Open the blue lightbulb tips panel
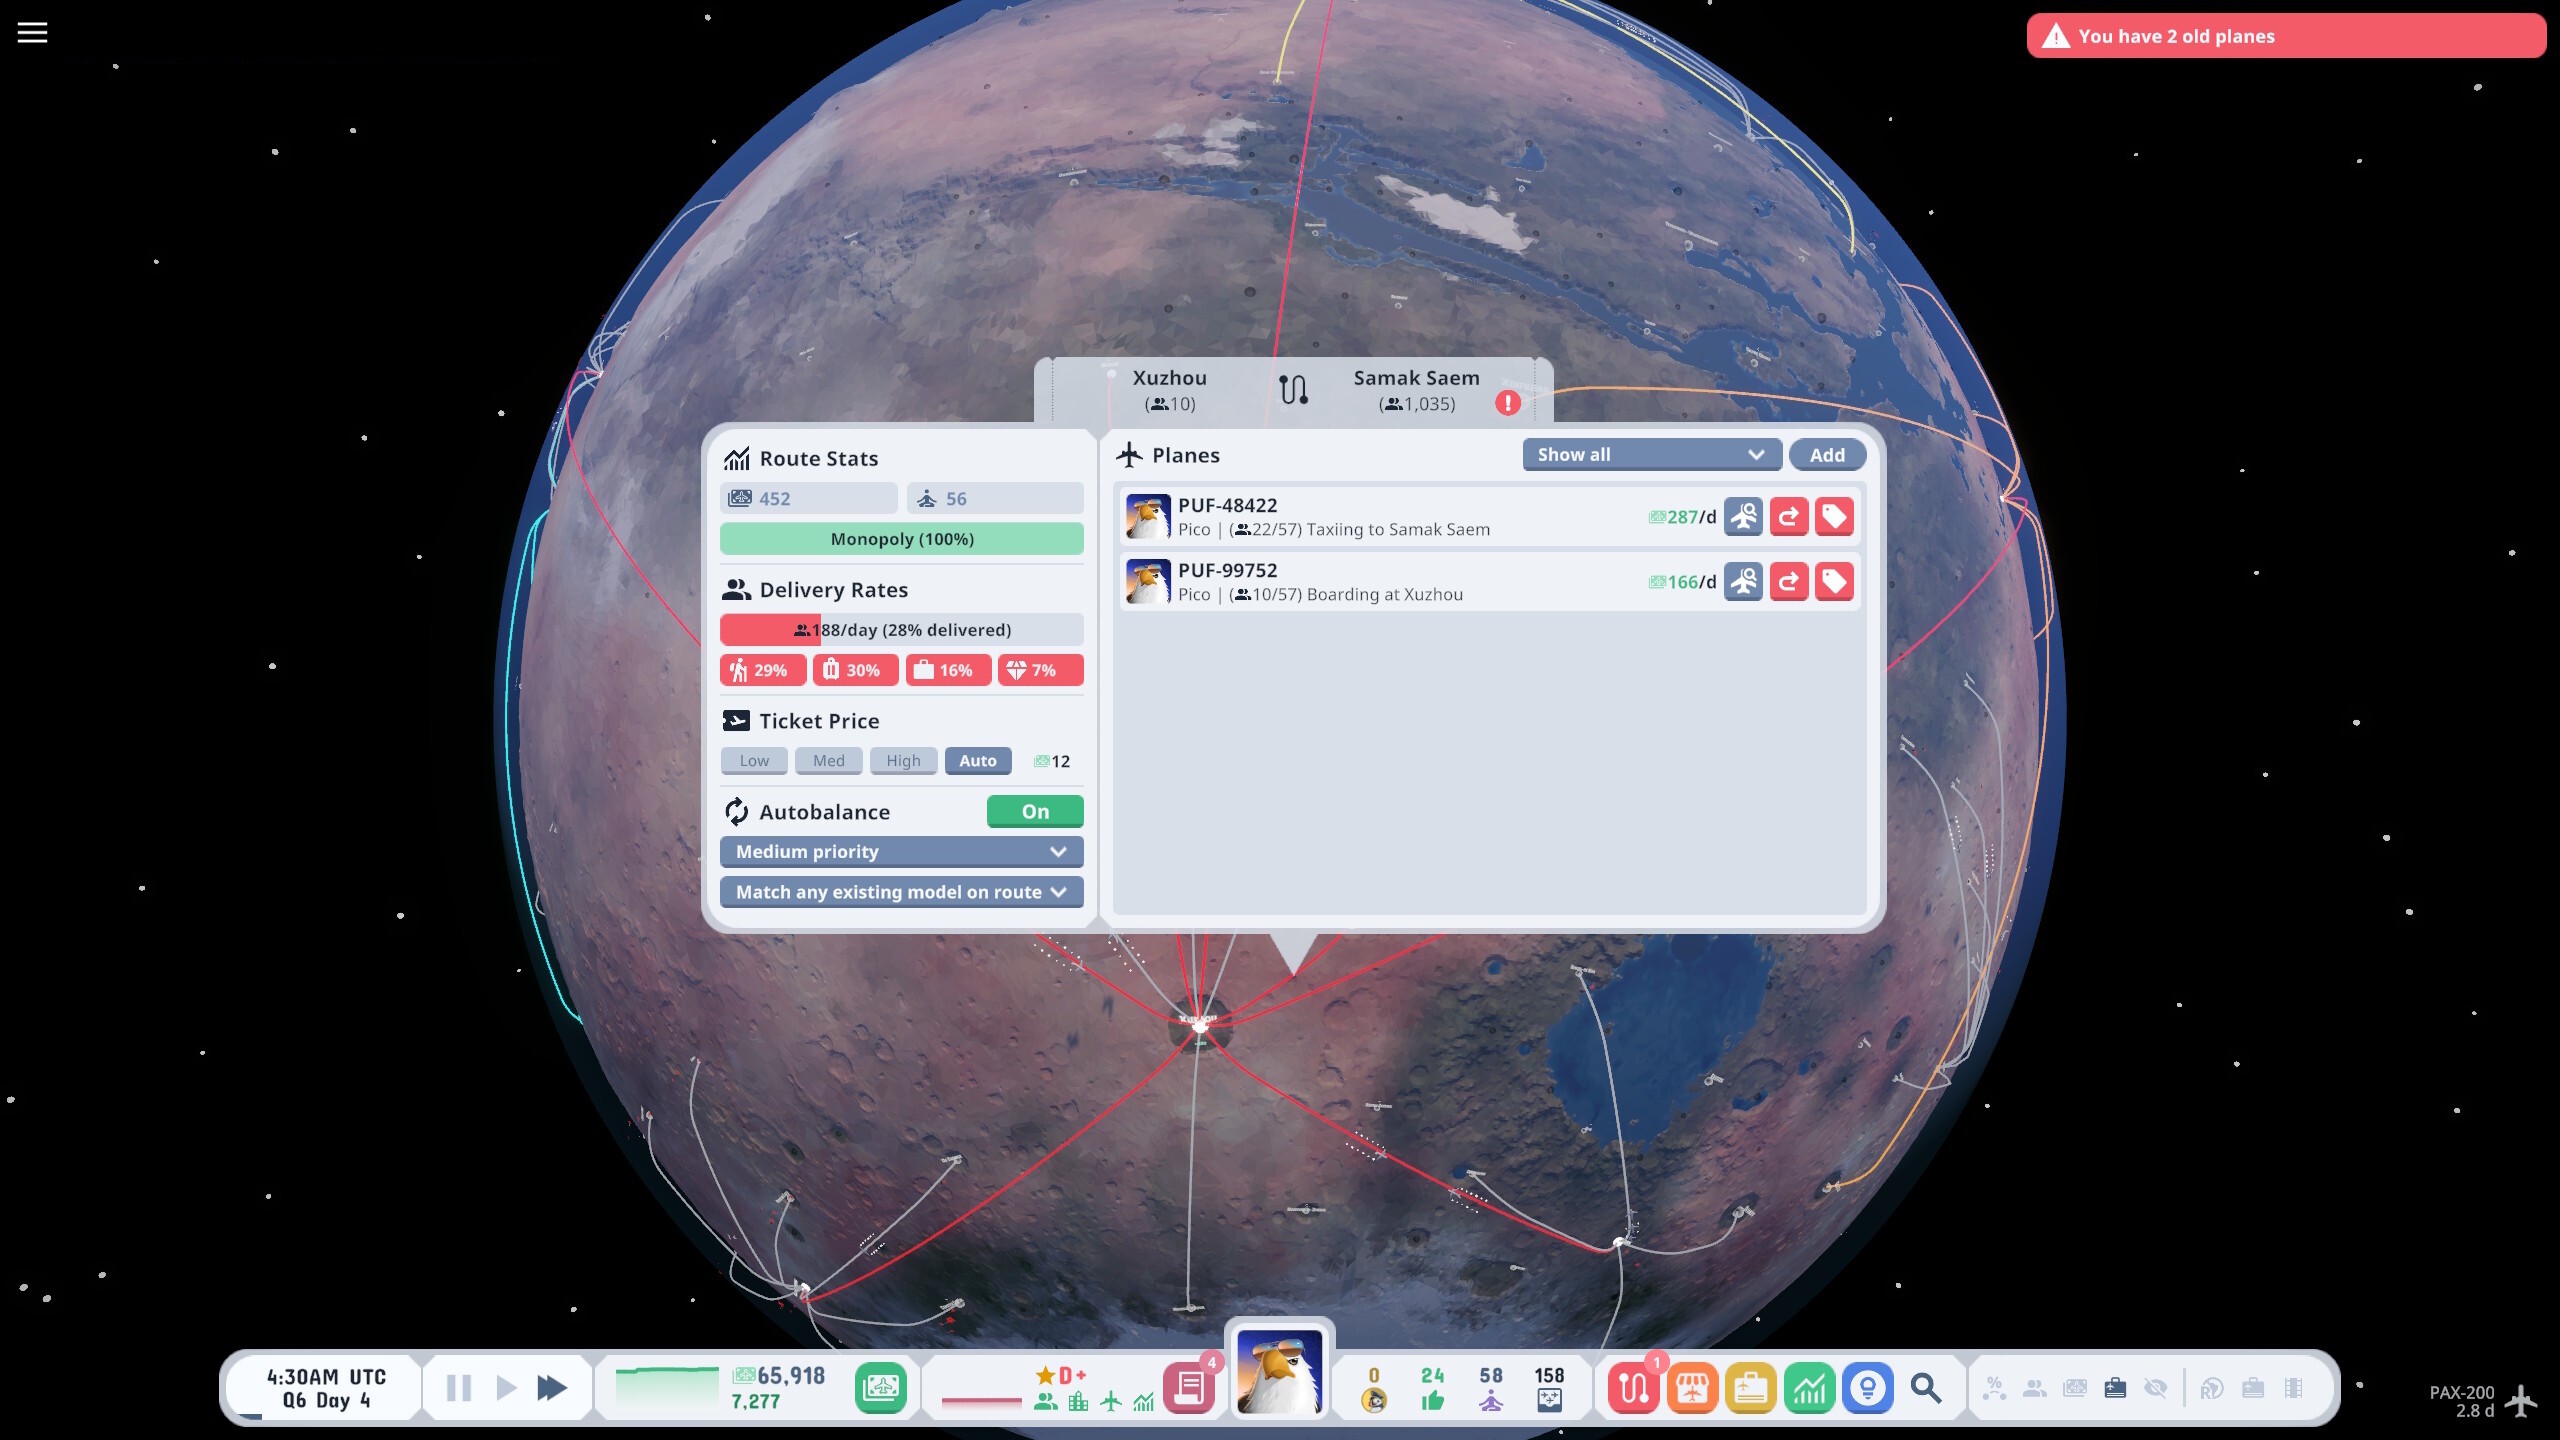This screenshot has height=1440, width=2560. click(x=1867, y=1387)
